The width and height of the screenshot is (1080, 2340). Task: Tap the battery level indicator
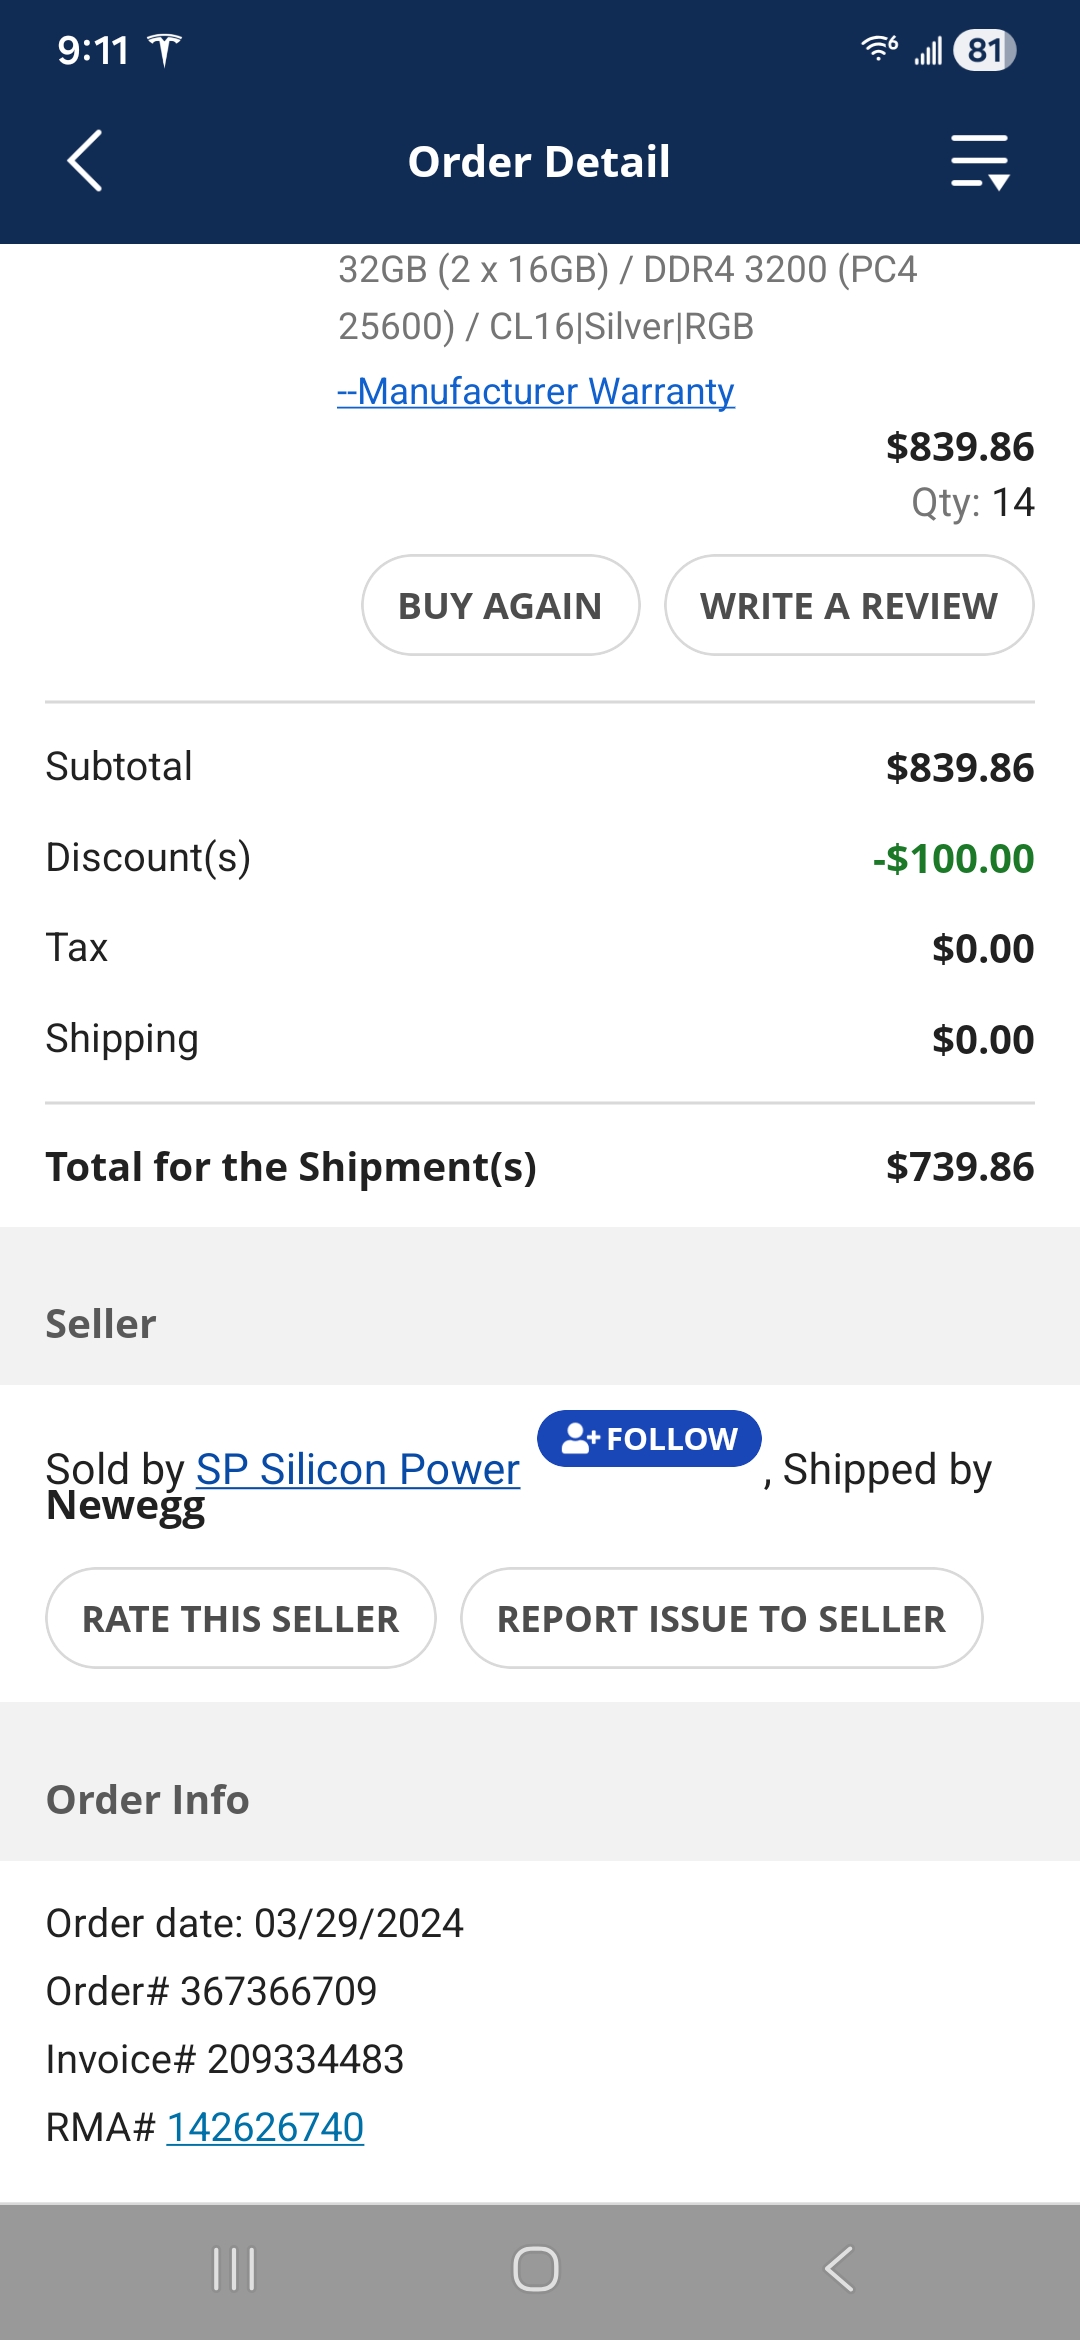click(984, 50)
